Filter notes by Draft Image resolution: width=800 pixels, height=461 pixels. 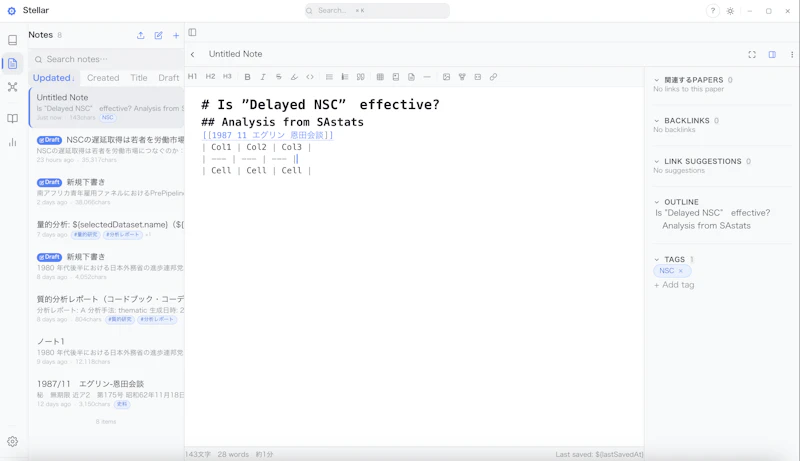(x=168, y=78)
